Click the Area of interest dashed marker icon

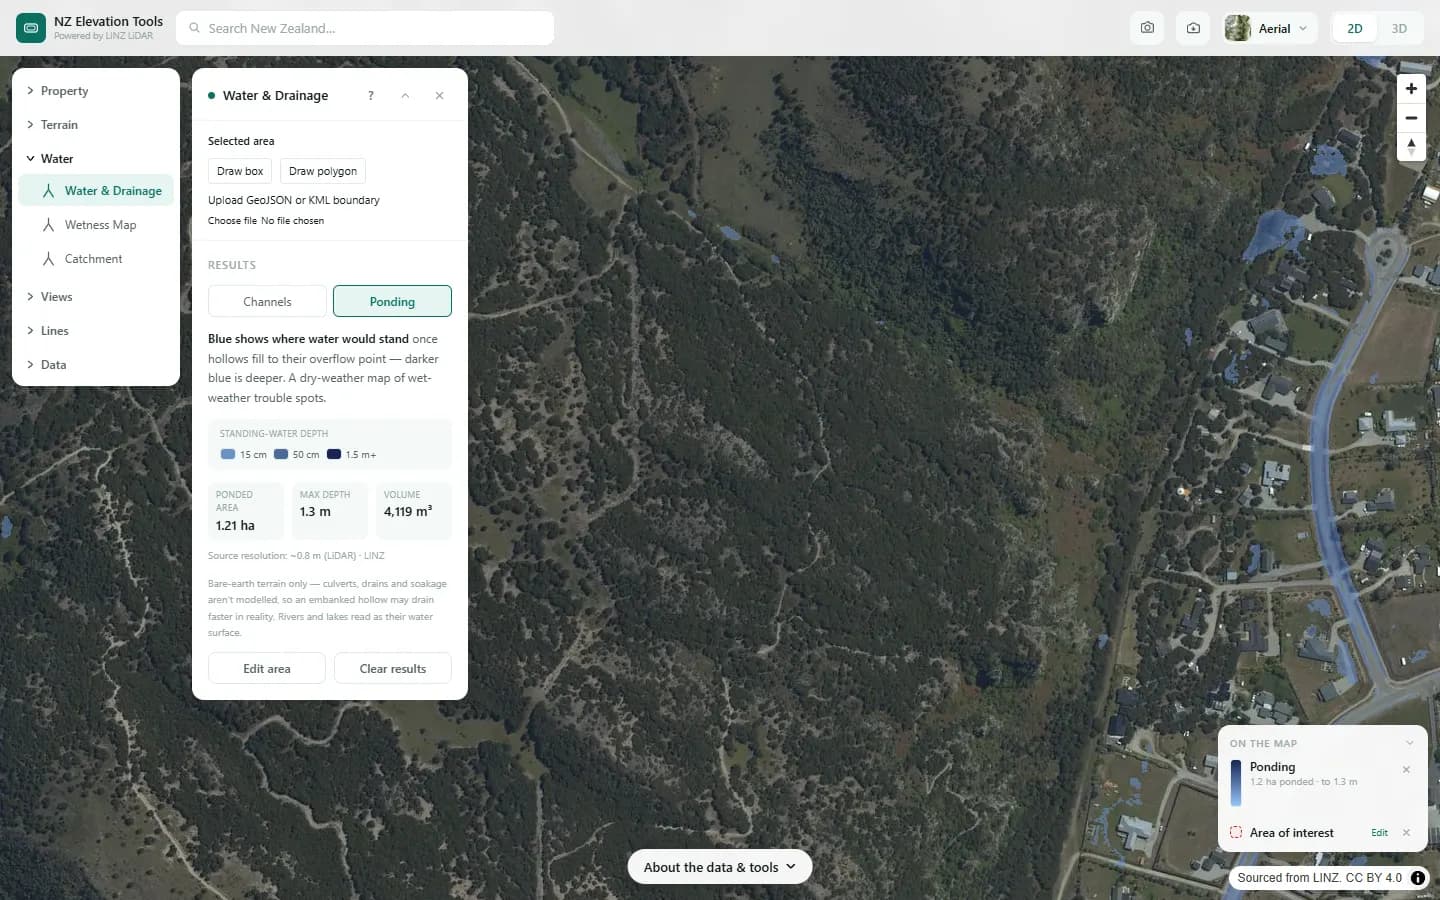[x=1236, y=833]
